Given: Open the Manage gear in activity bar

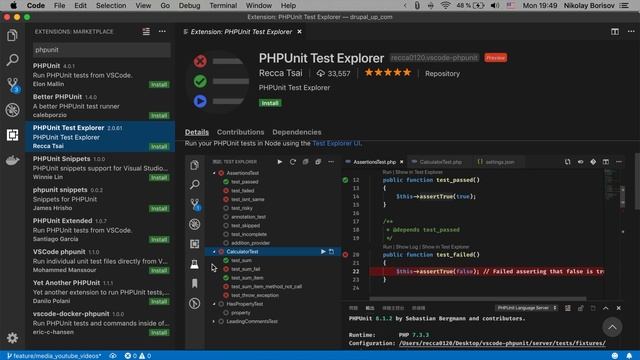Looking at the screenshot, I should pos(12,338).
